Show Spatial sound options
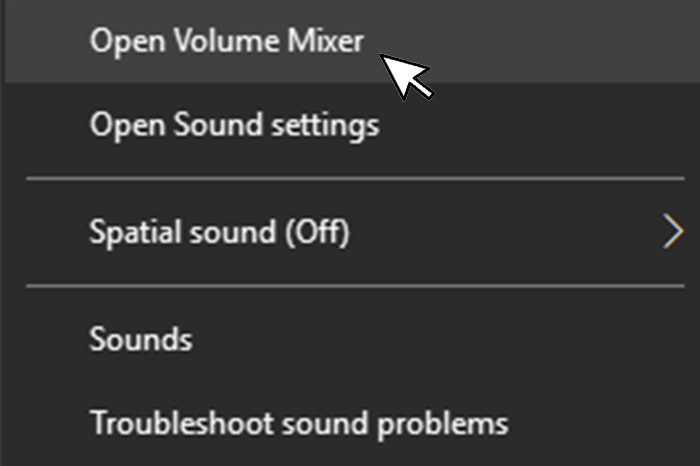 click(220, 232)
